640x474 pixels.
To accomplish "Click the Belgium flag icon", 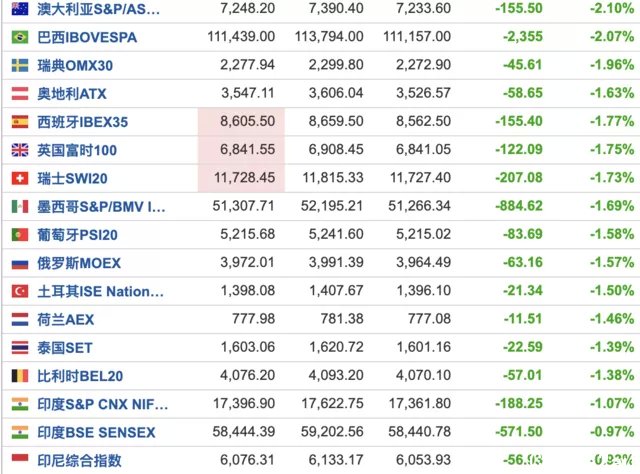I will point(20,376).
